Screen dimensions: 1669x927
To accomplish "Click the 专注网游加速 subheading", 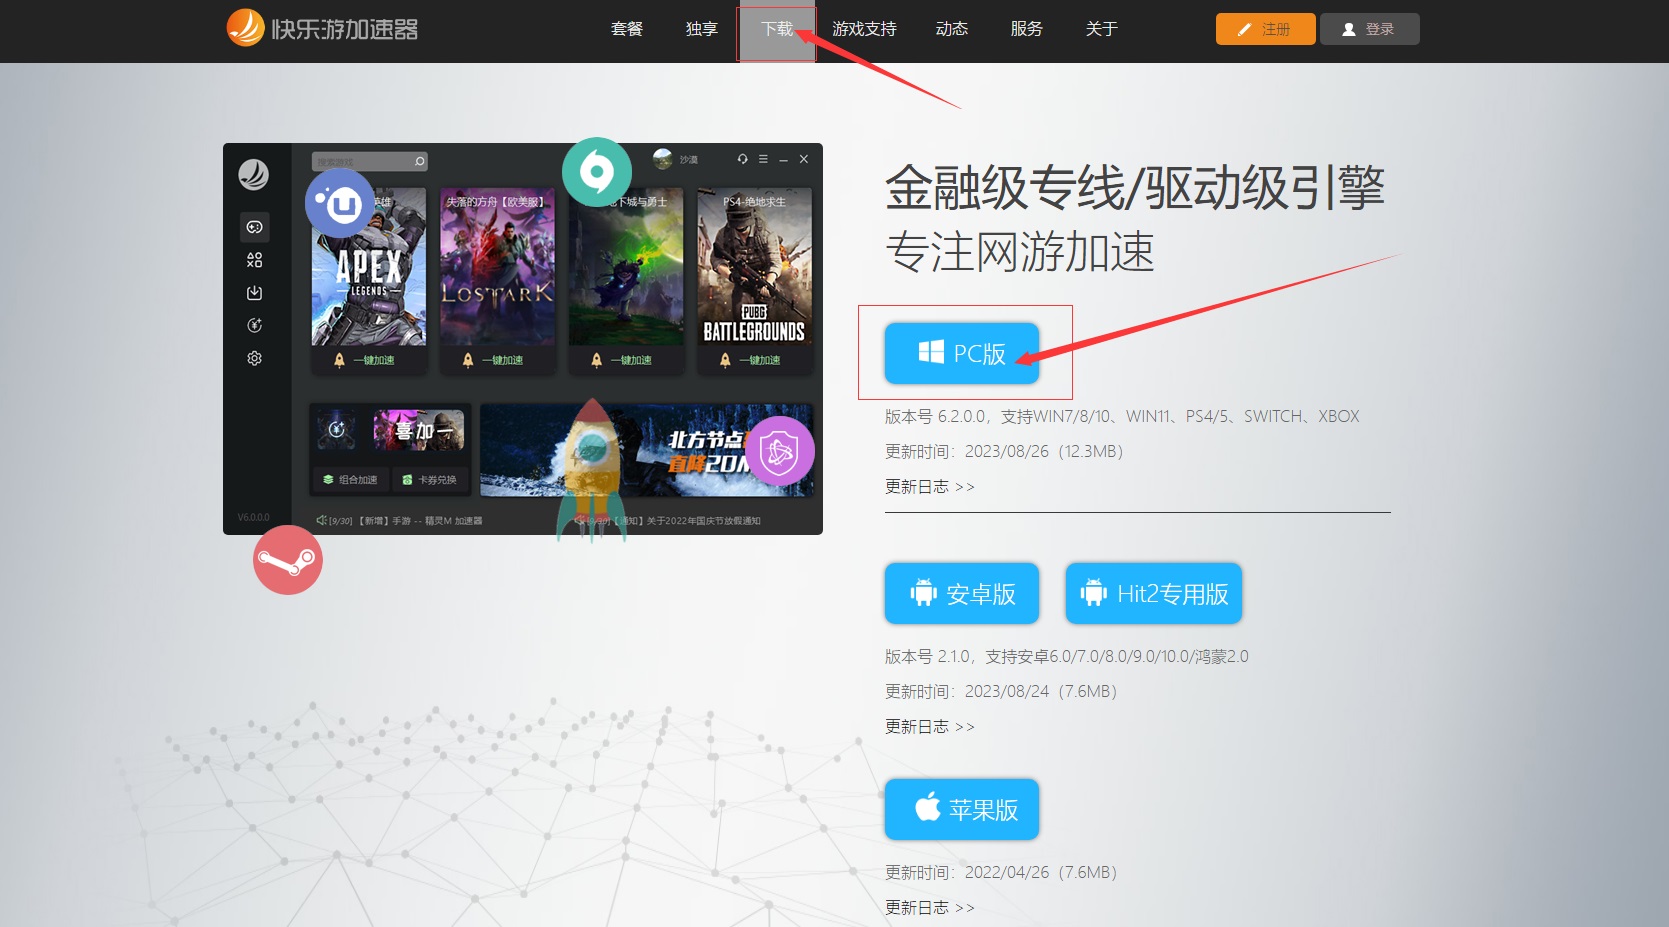I will (1020, 251).
